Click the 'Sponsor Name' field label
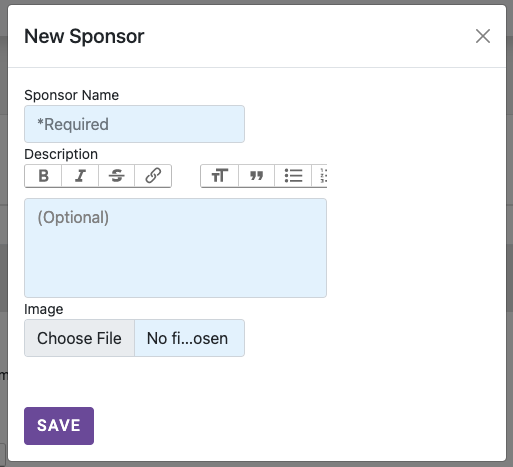 click(71, 95)
